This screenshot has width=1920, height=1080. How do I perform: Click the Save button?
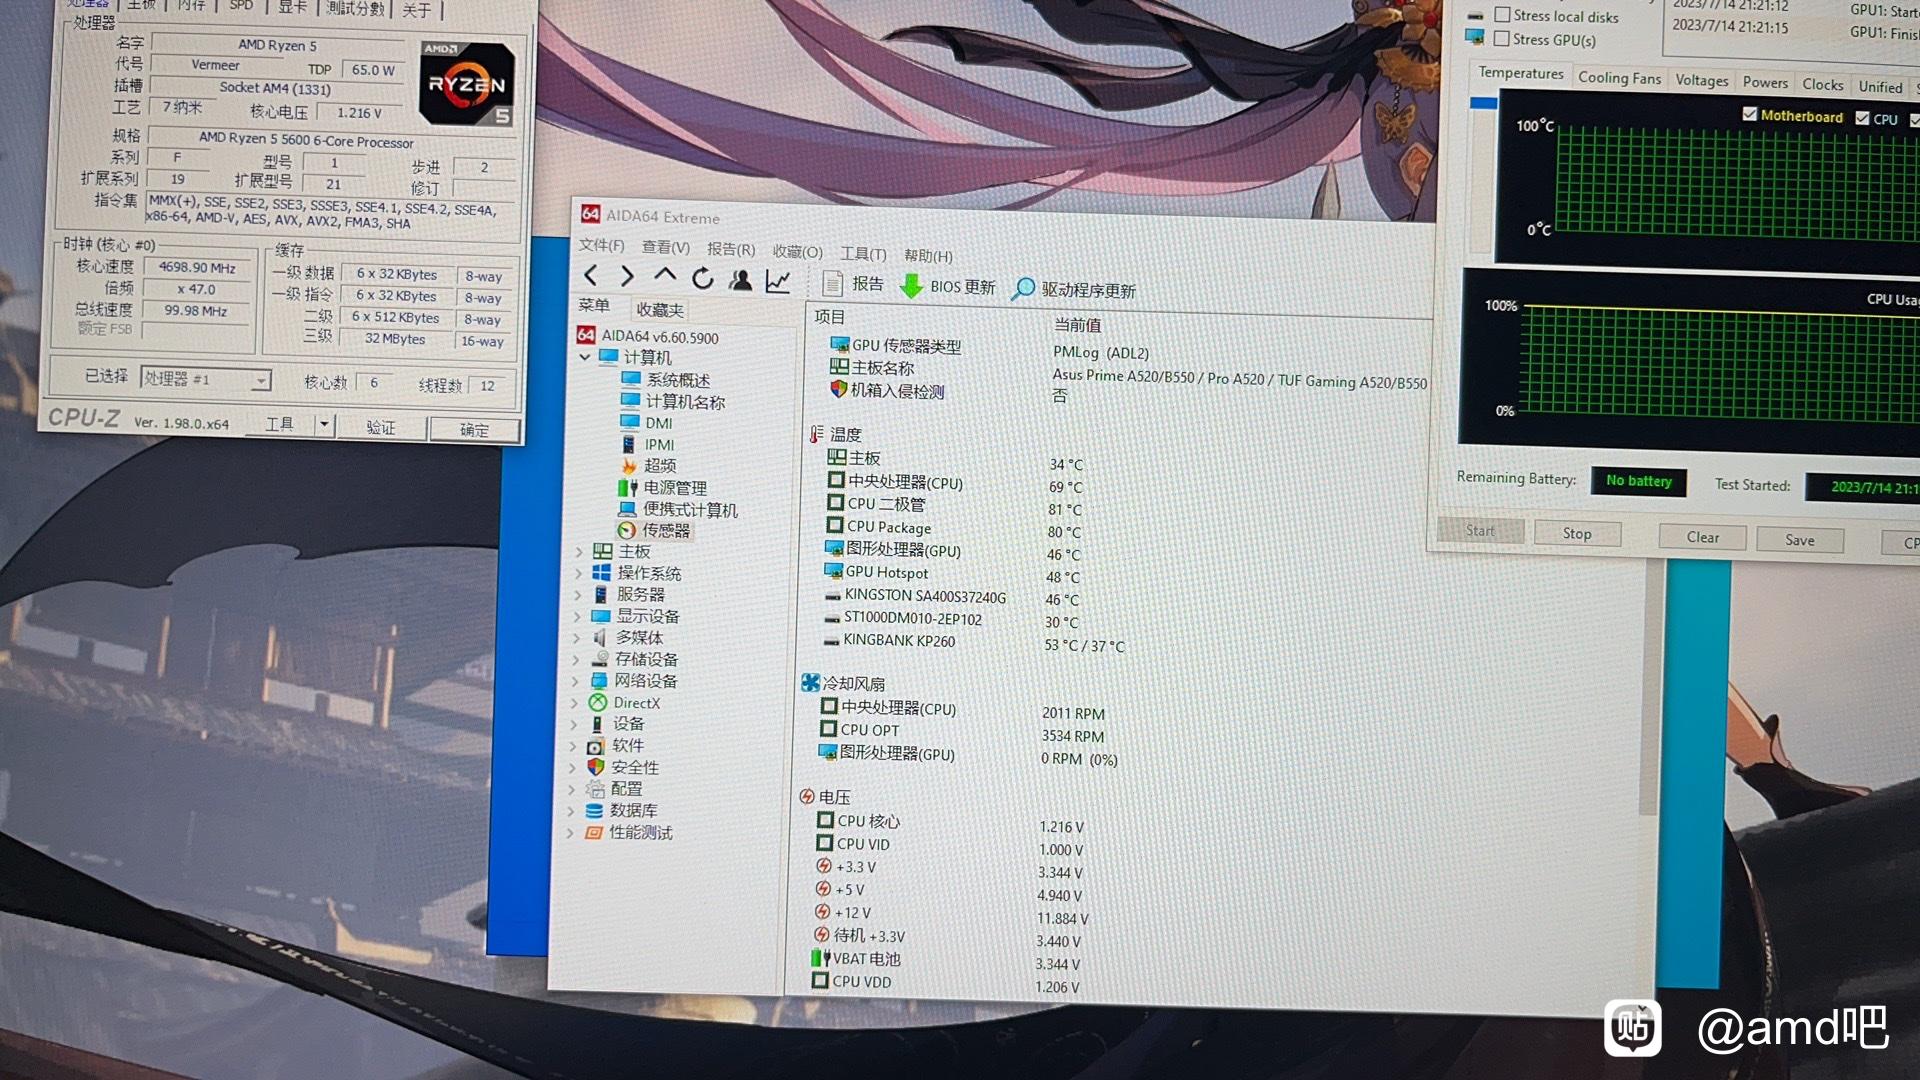point(1800,541)
